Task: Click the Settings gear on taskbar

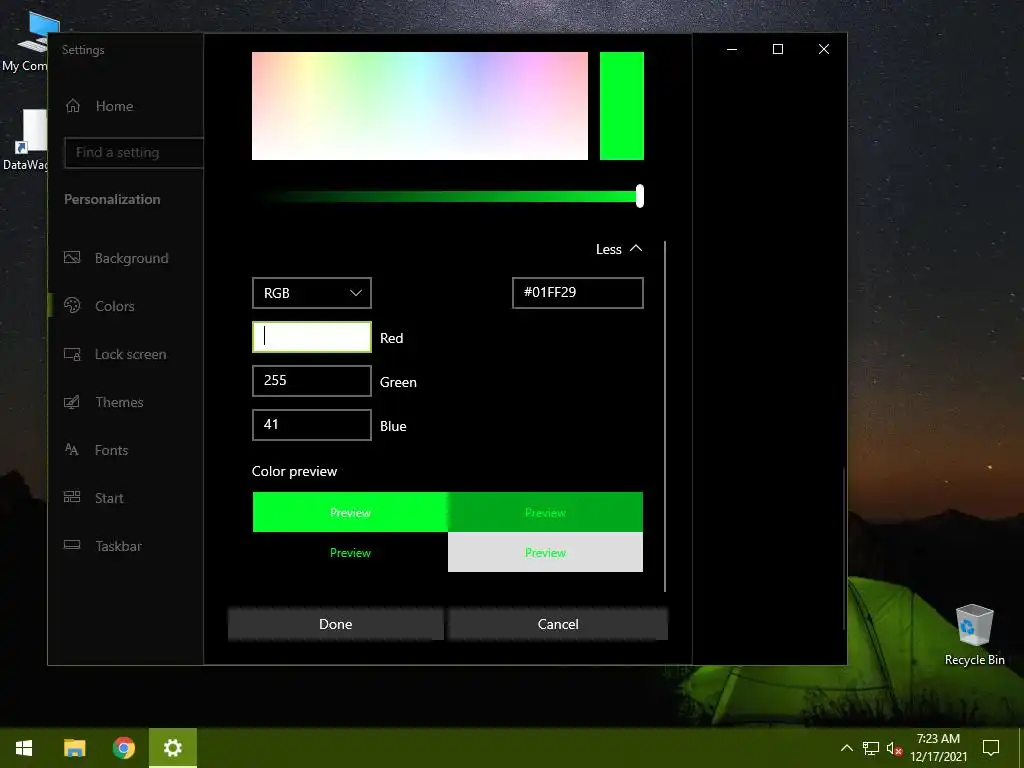Action: 172,748
